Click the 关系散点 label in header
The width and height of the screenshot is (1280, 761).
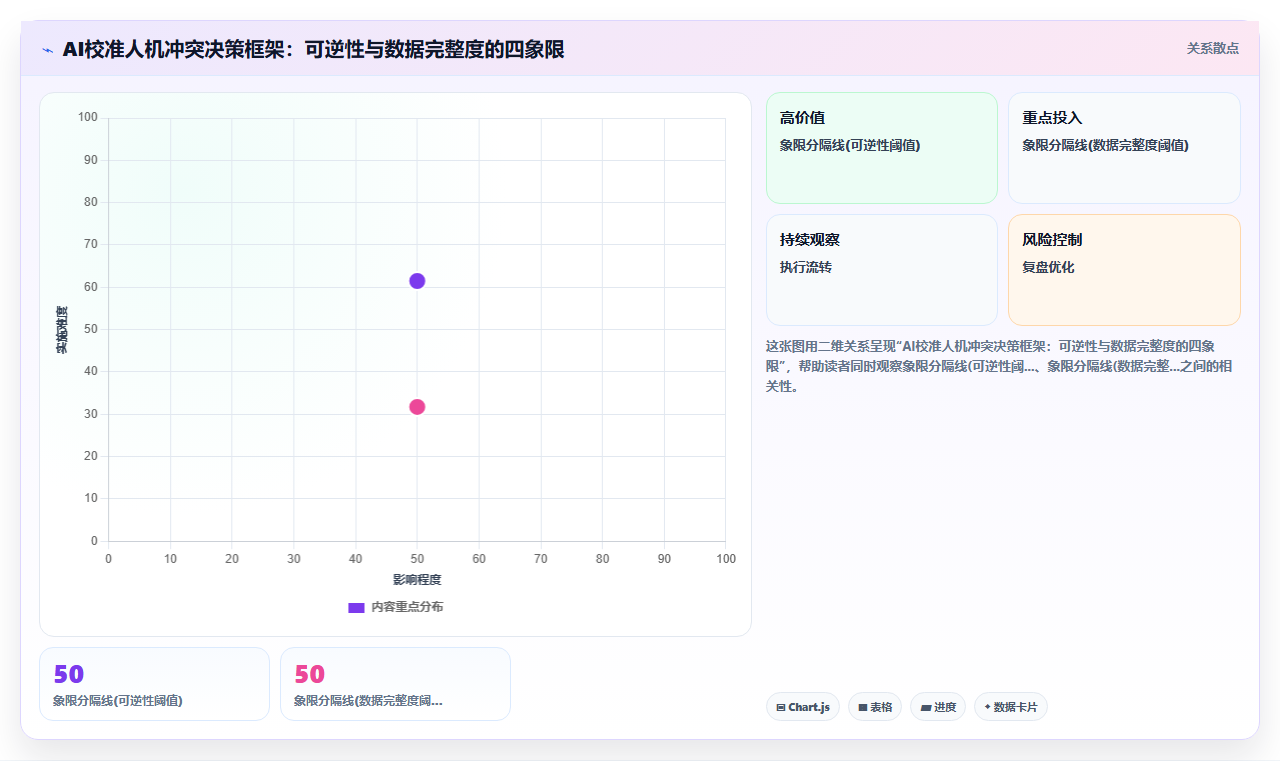(1212, 48)
